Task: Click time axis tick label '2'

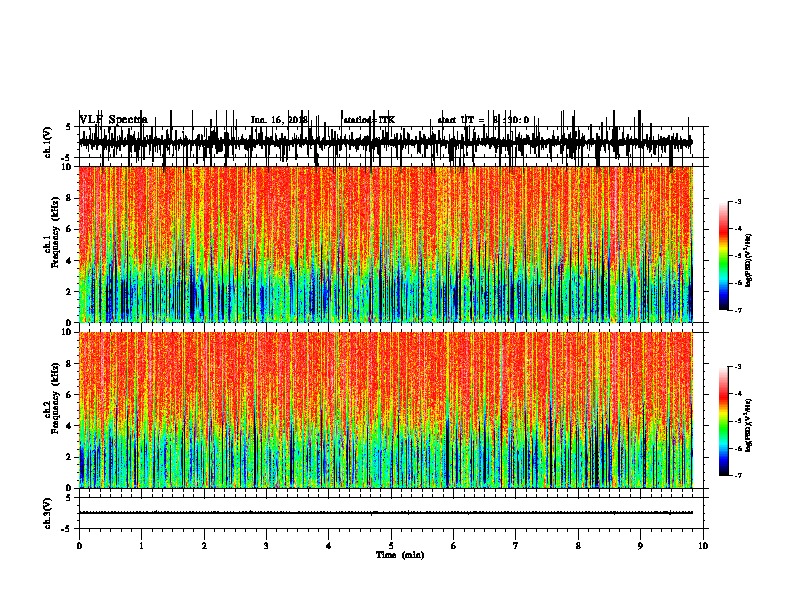Action: tap(204, 546)
